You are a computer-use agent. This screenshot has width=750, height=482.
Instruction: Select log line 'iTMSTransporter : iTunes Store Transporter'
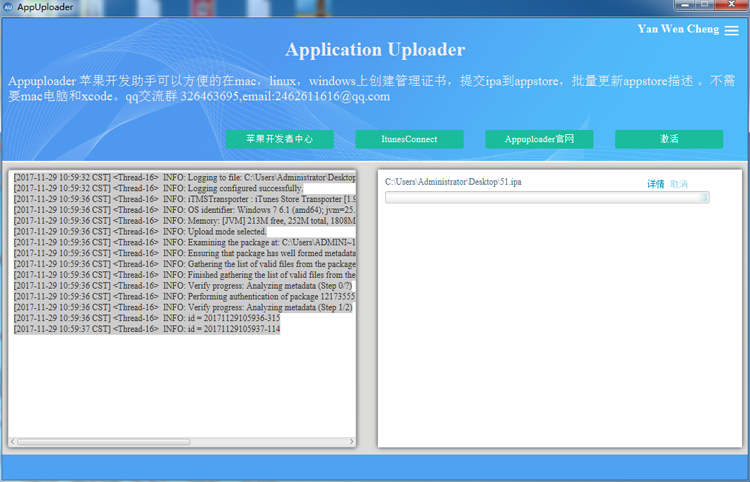pos(185,199)
